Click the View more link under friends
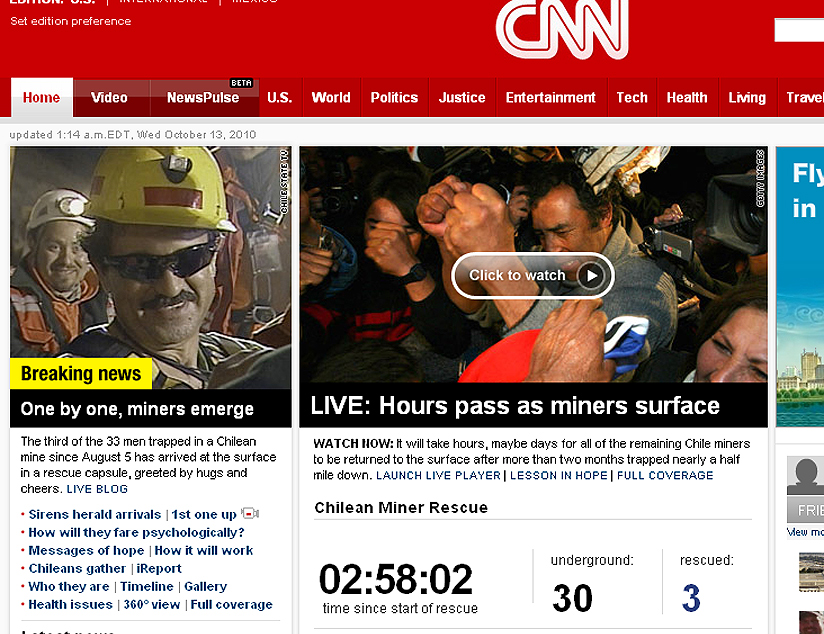The height and width of the screenshot is (634, 824). [x=805, y=532]
